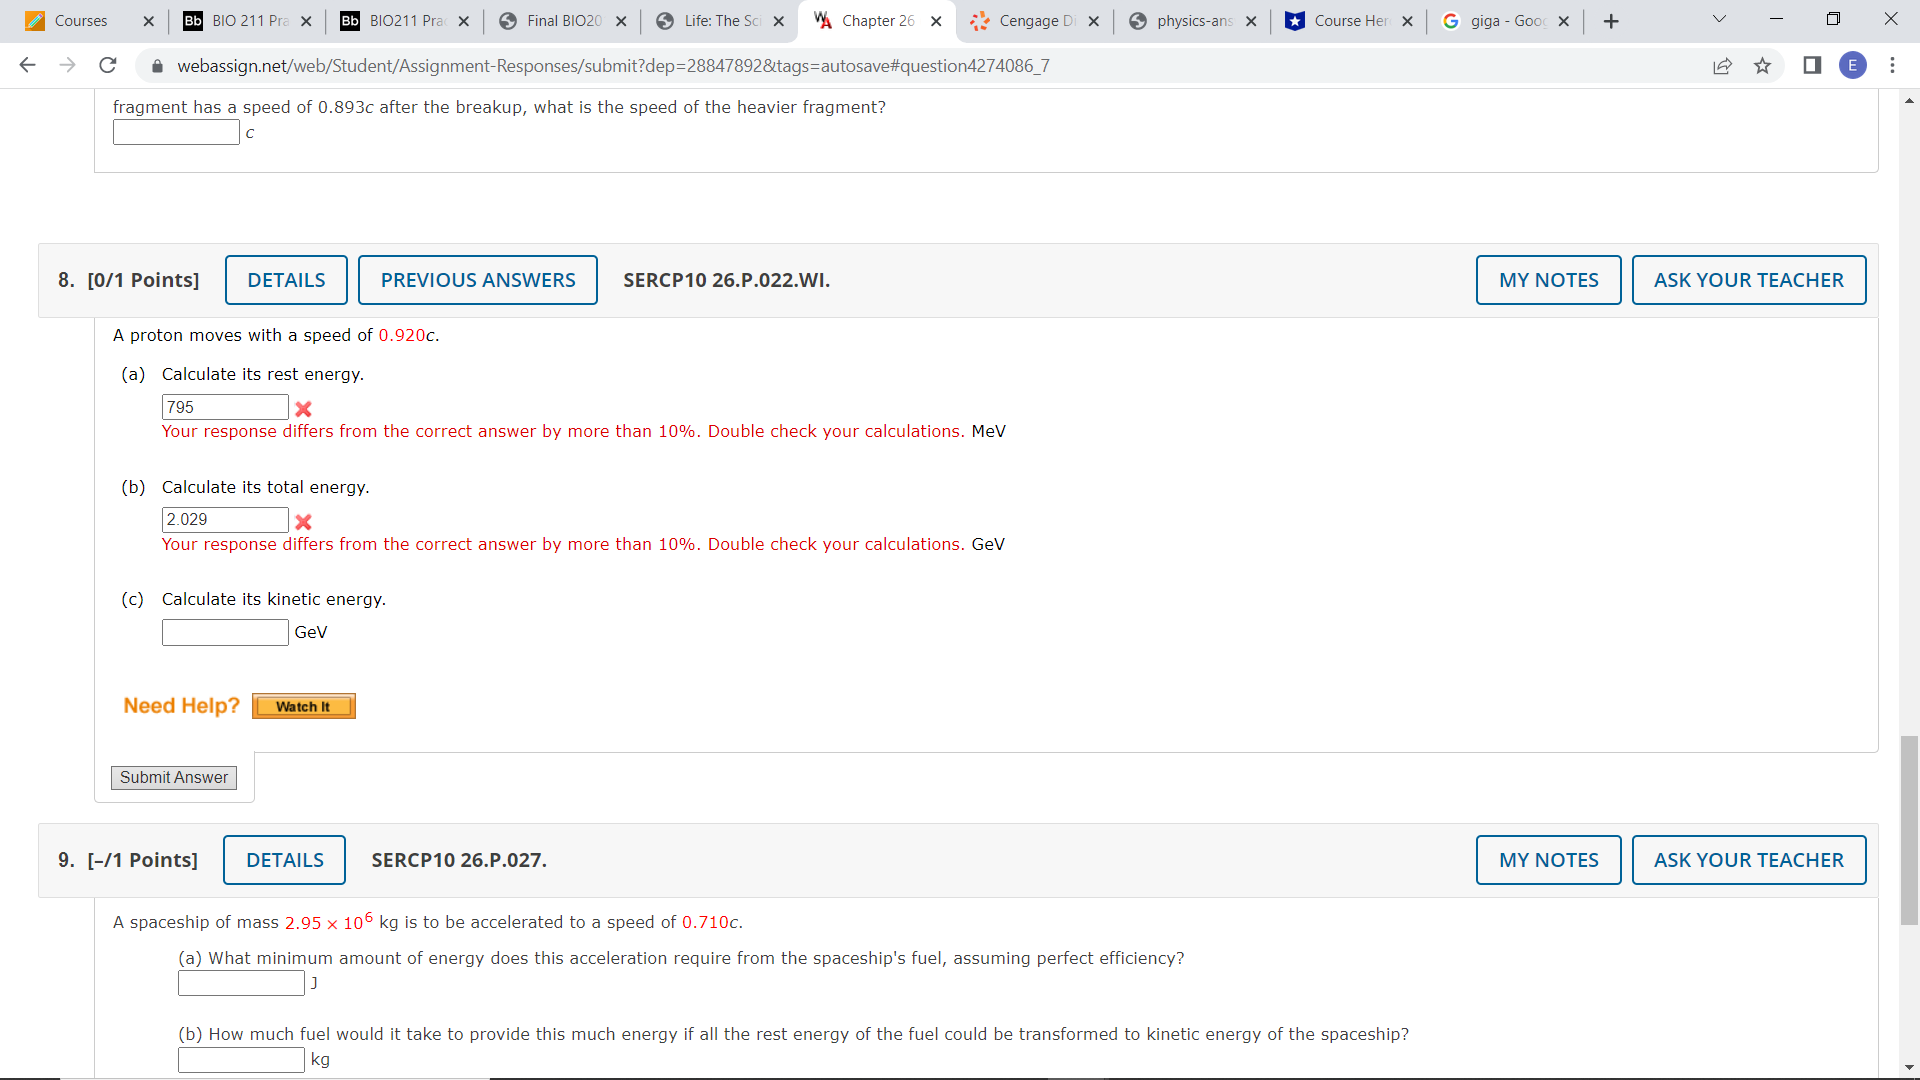Image resolution: width=1920 pixels, height=1080 pixels.
Task: Bookmark this page with star icon
Action: tap(1762, 65)
